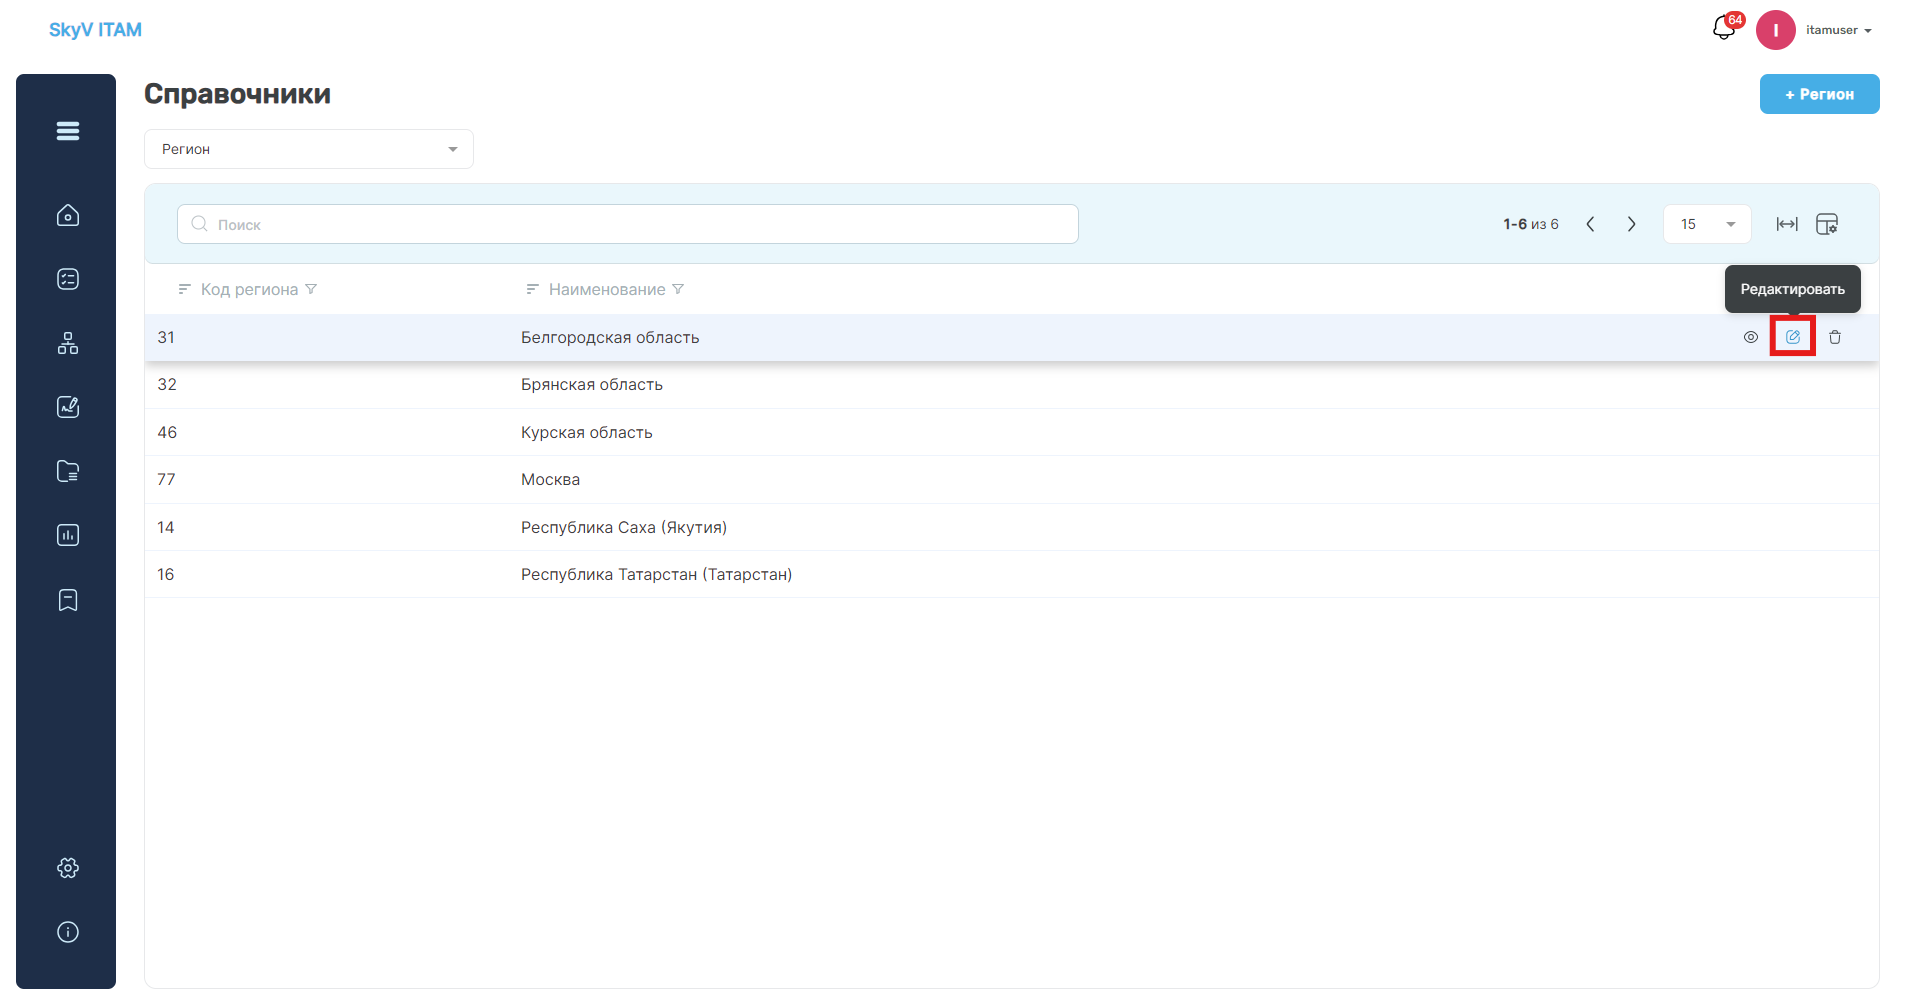This screenshot has width=1907, height=1005.
Task: Fit column widths icon
Action: point(1787,224)
